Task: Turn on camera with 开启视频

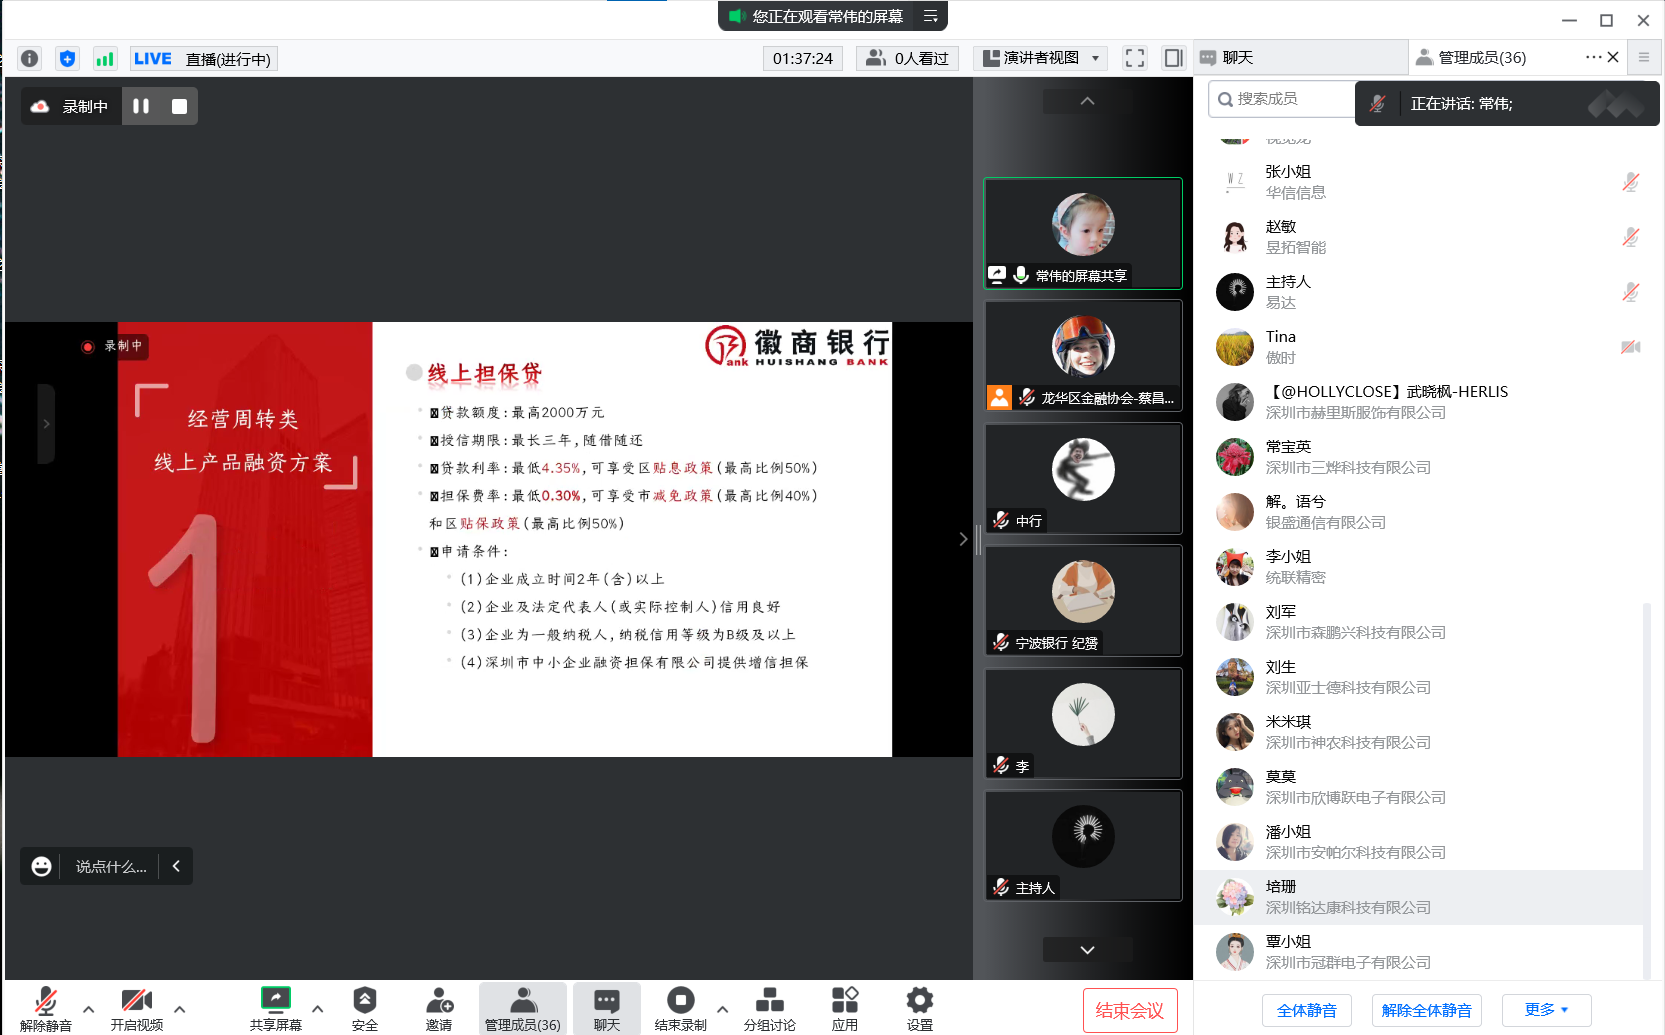Action: point(137,1008)
